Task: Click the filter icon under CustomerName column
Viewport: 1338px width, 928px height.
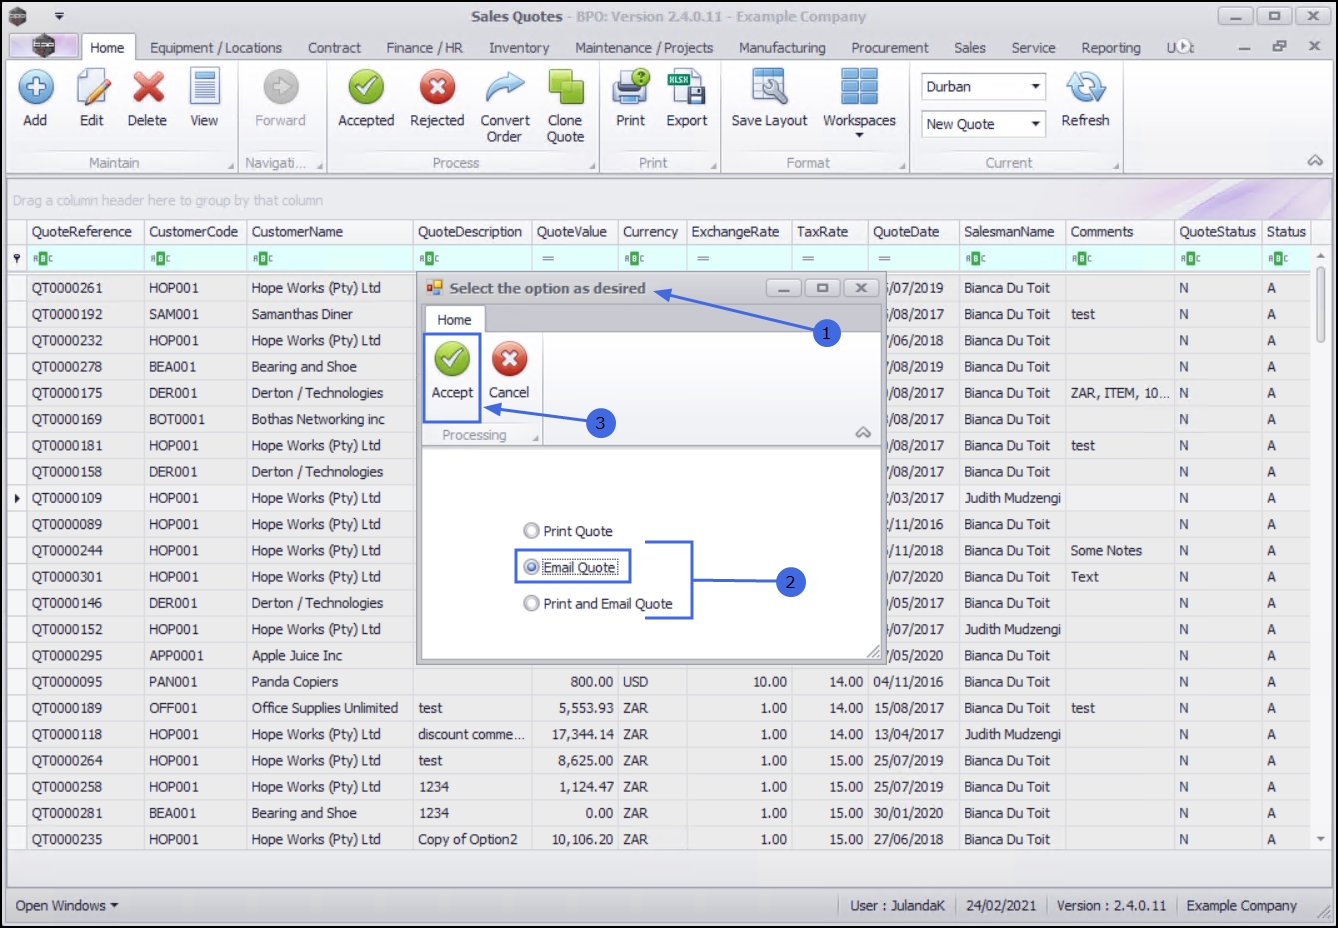Action: click(x=263, y=259)
